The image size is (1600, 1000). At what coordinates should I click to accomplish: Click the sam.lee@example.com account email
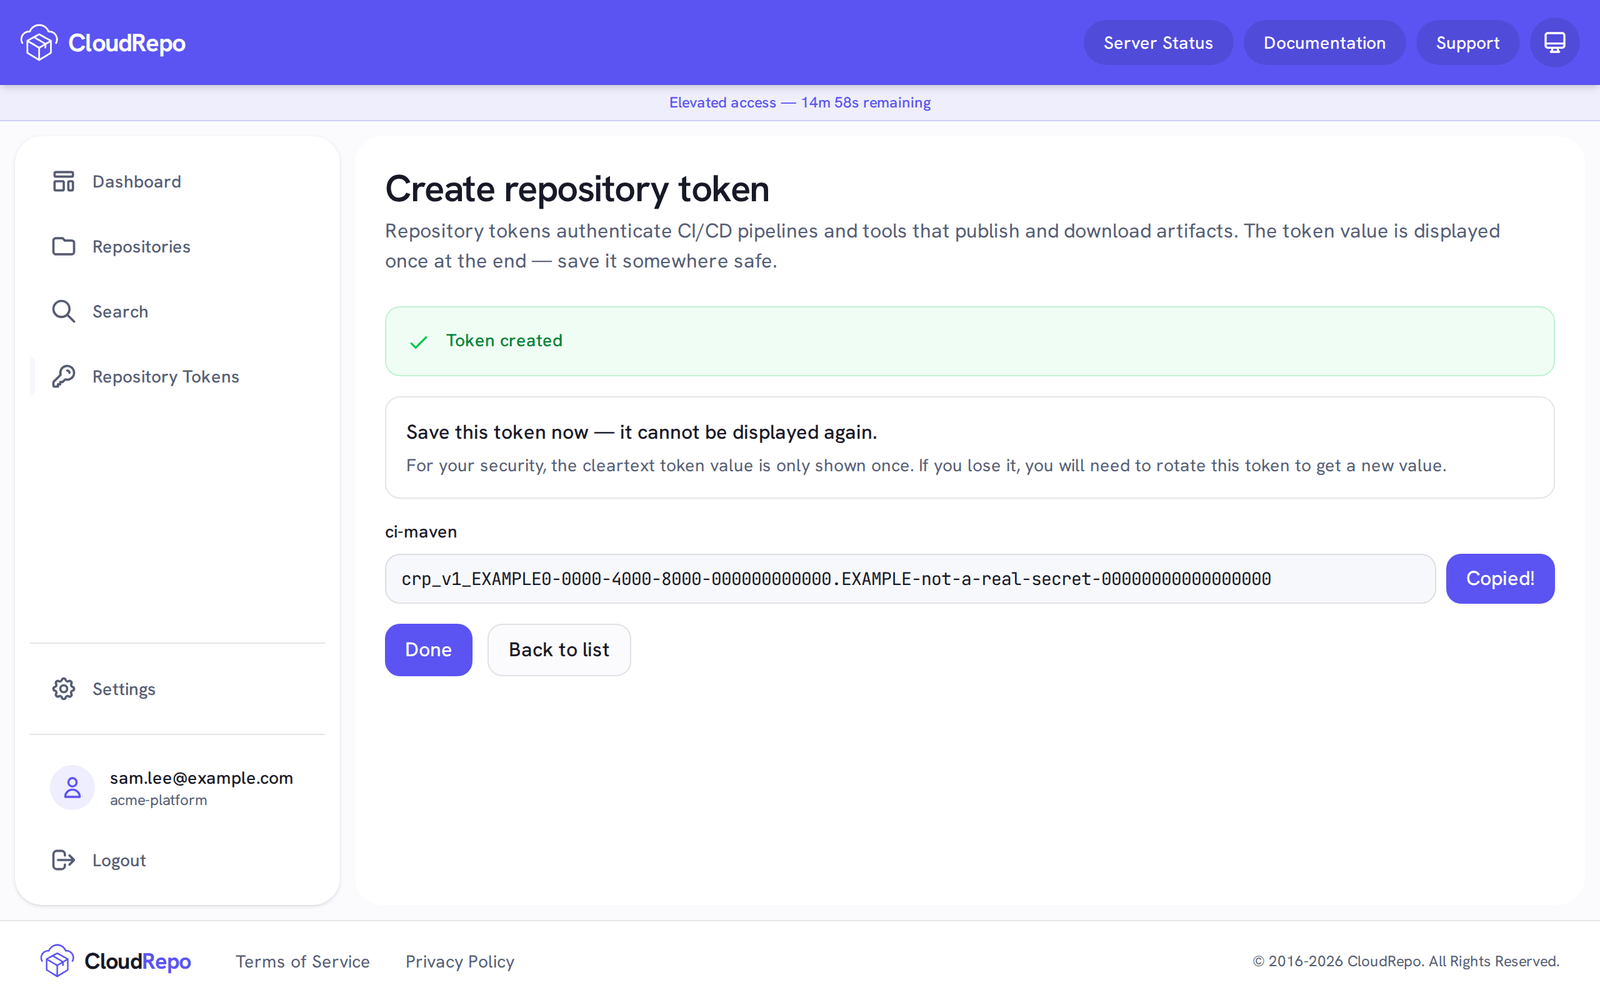click(x=201, y=778)
